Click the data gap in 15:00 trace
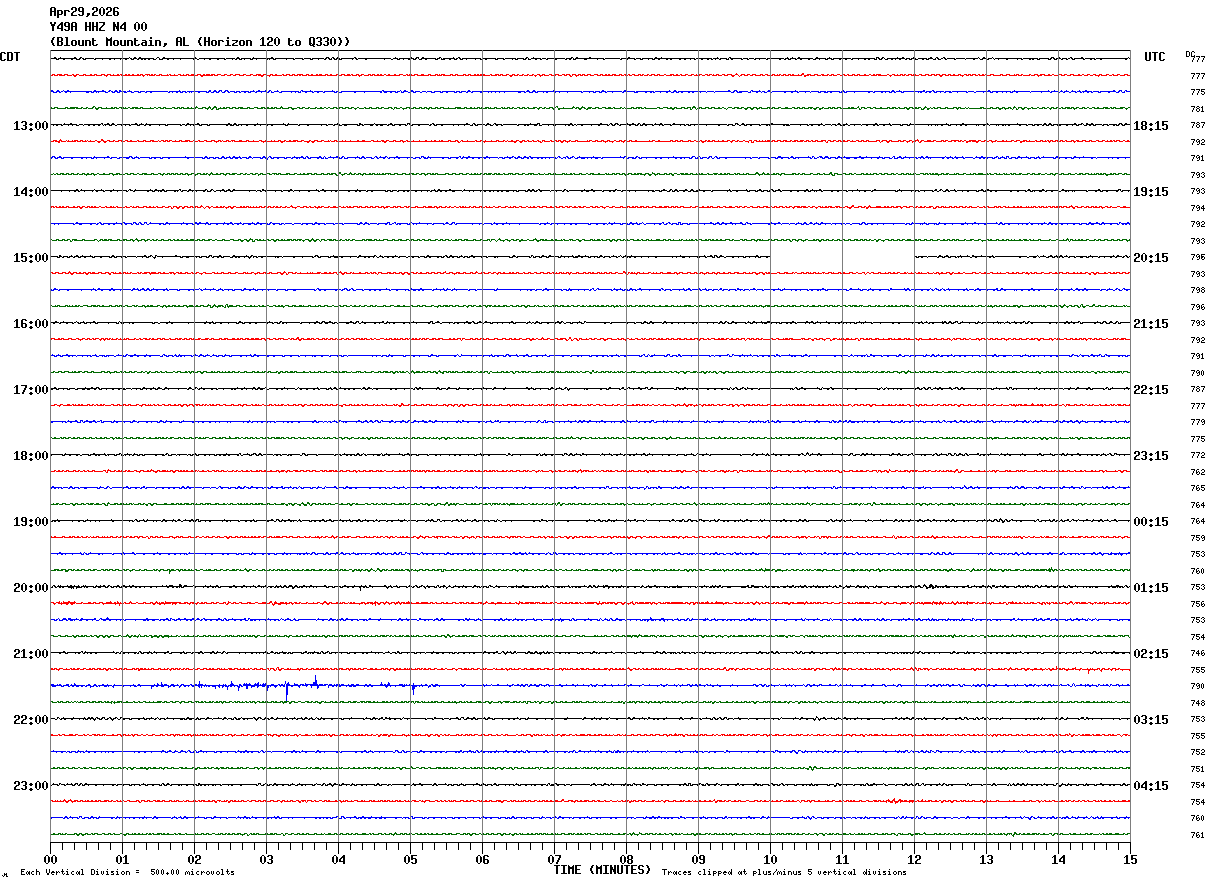The width and height of the screenshot is (1210, 886). [x=842, y=257]
